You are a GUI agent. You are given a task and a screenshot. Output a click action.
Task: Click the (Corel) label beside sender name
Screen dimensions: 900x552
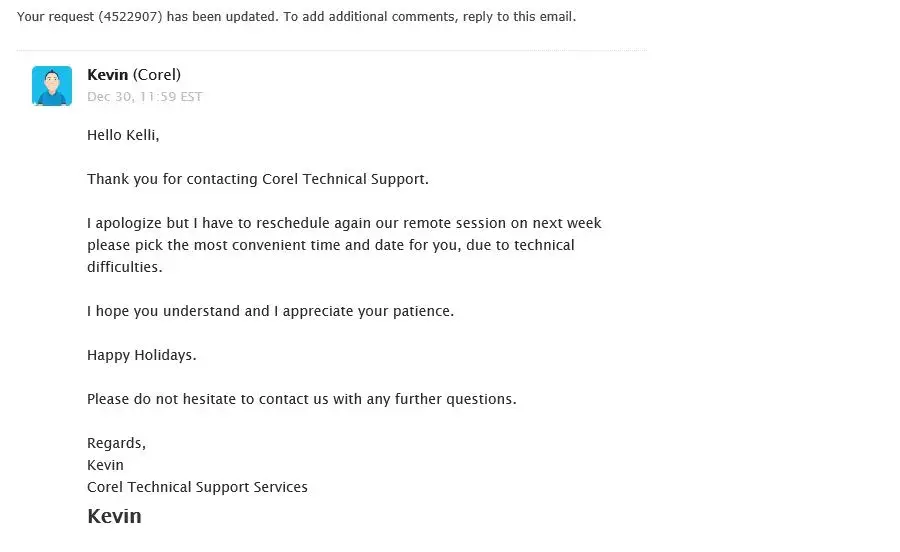pos(157,75)
